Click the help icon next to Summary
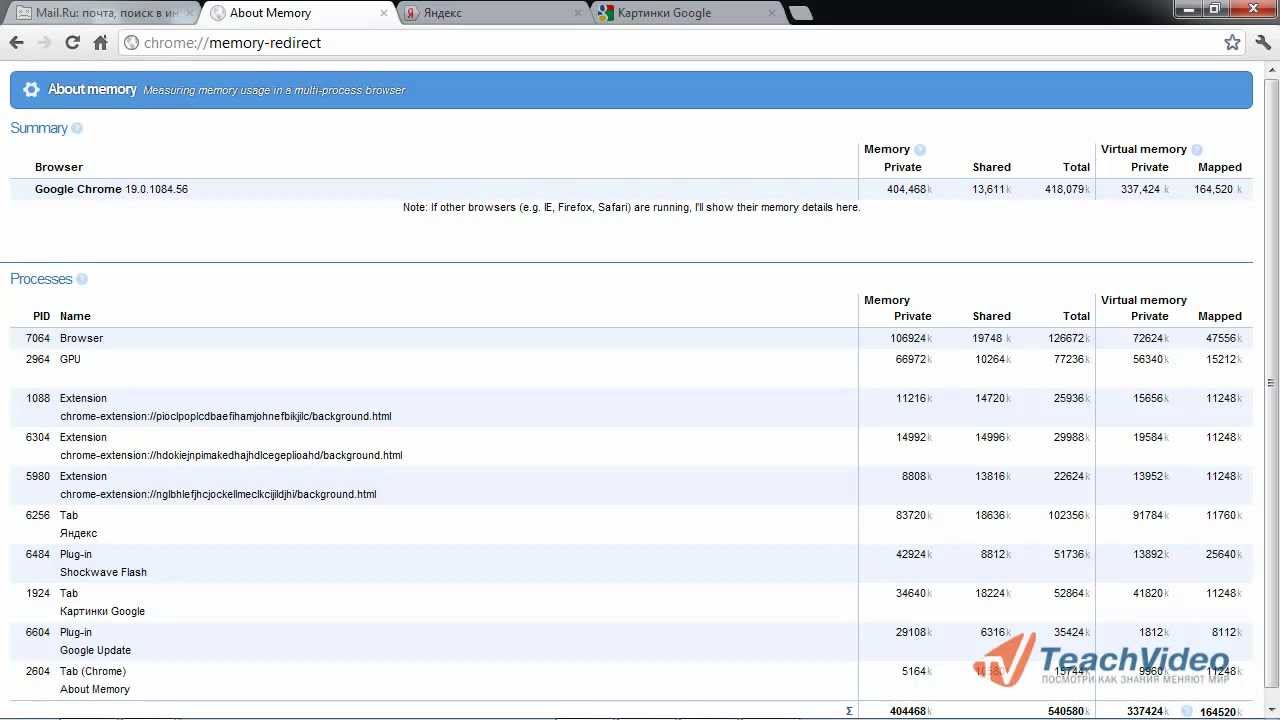 pyautogui.click(x=77, y=128)
